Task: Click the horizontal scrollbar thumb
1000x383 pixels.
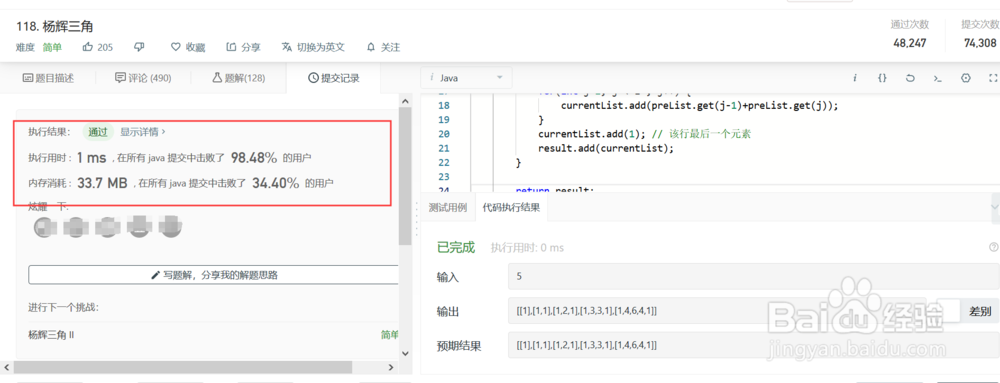Action: click(x=182, y=368)
